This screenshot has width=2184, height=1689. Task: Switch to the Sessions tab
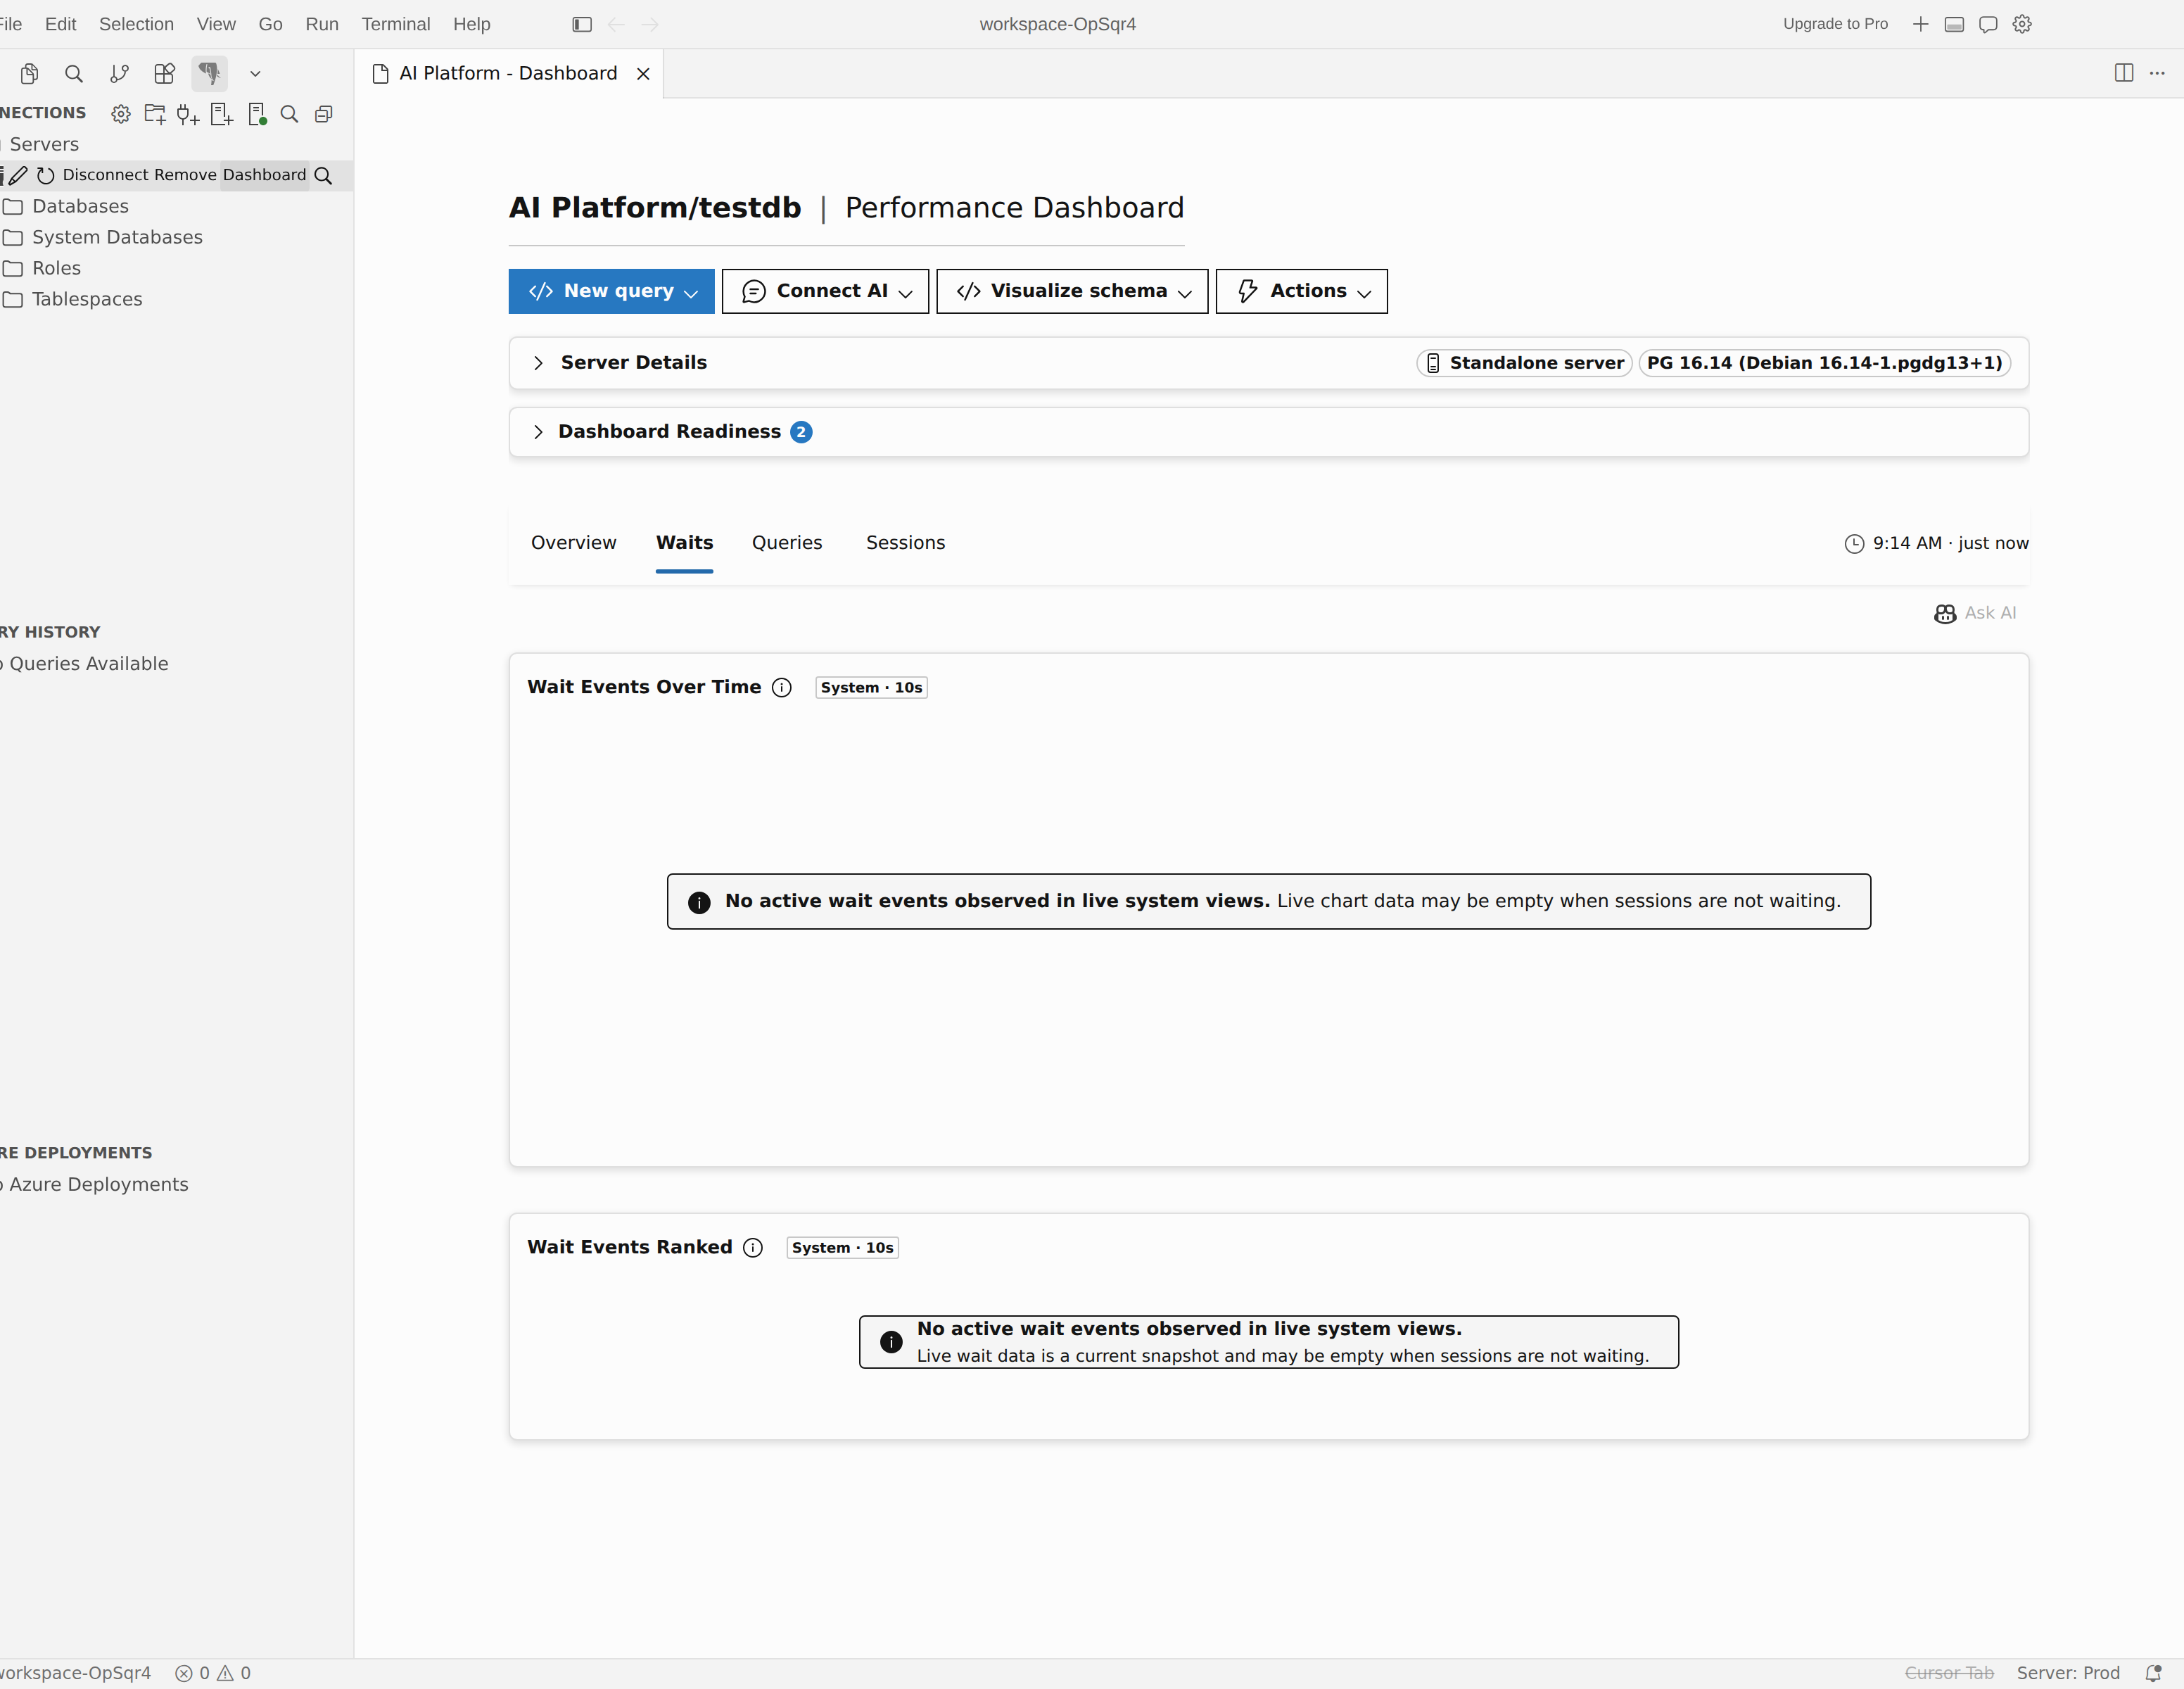click(906, 542)
